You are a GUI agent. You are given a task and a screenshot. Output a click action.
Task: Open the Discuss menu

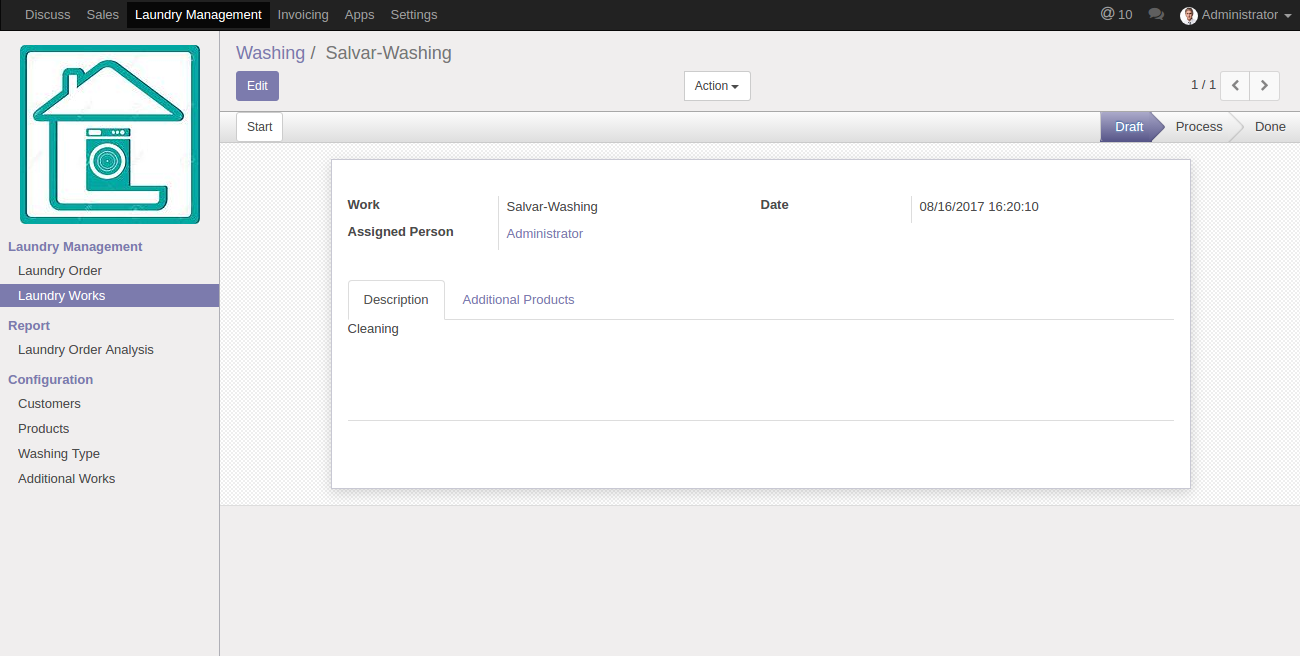click(x=48, y=15)
